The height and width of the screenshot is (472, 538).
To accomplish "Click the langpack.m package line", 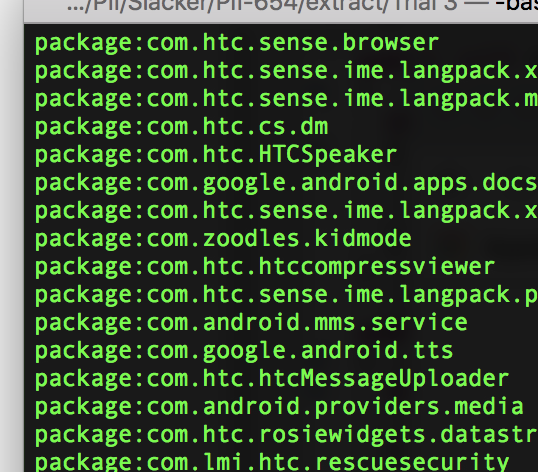I will click(x=286, y=100).
